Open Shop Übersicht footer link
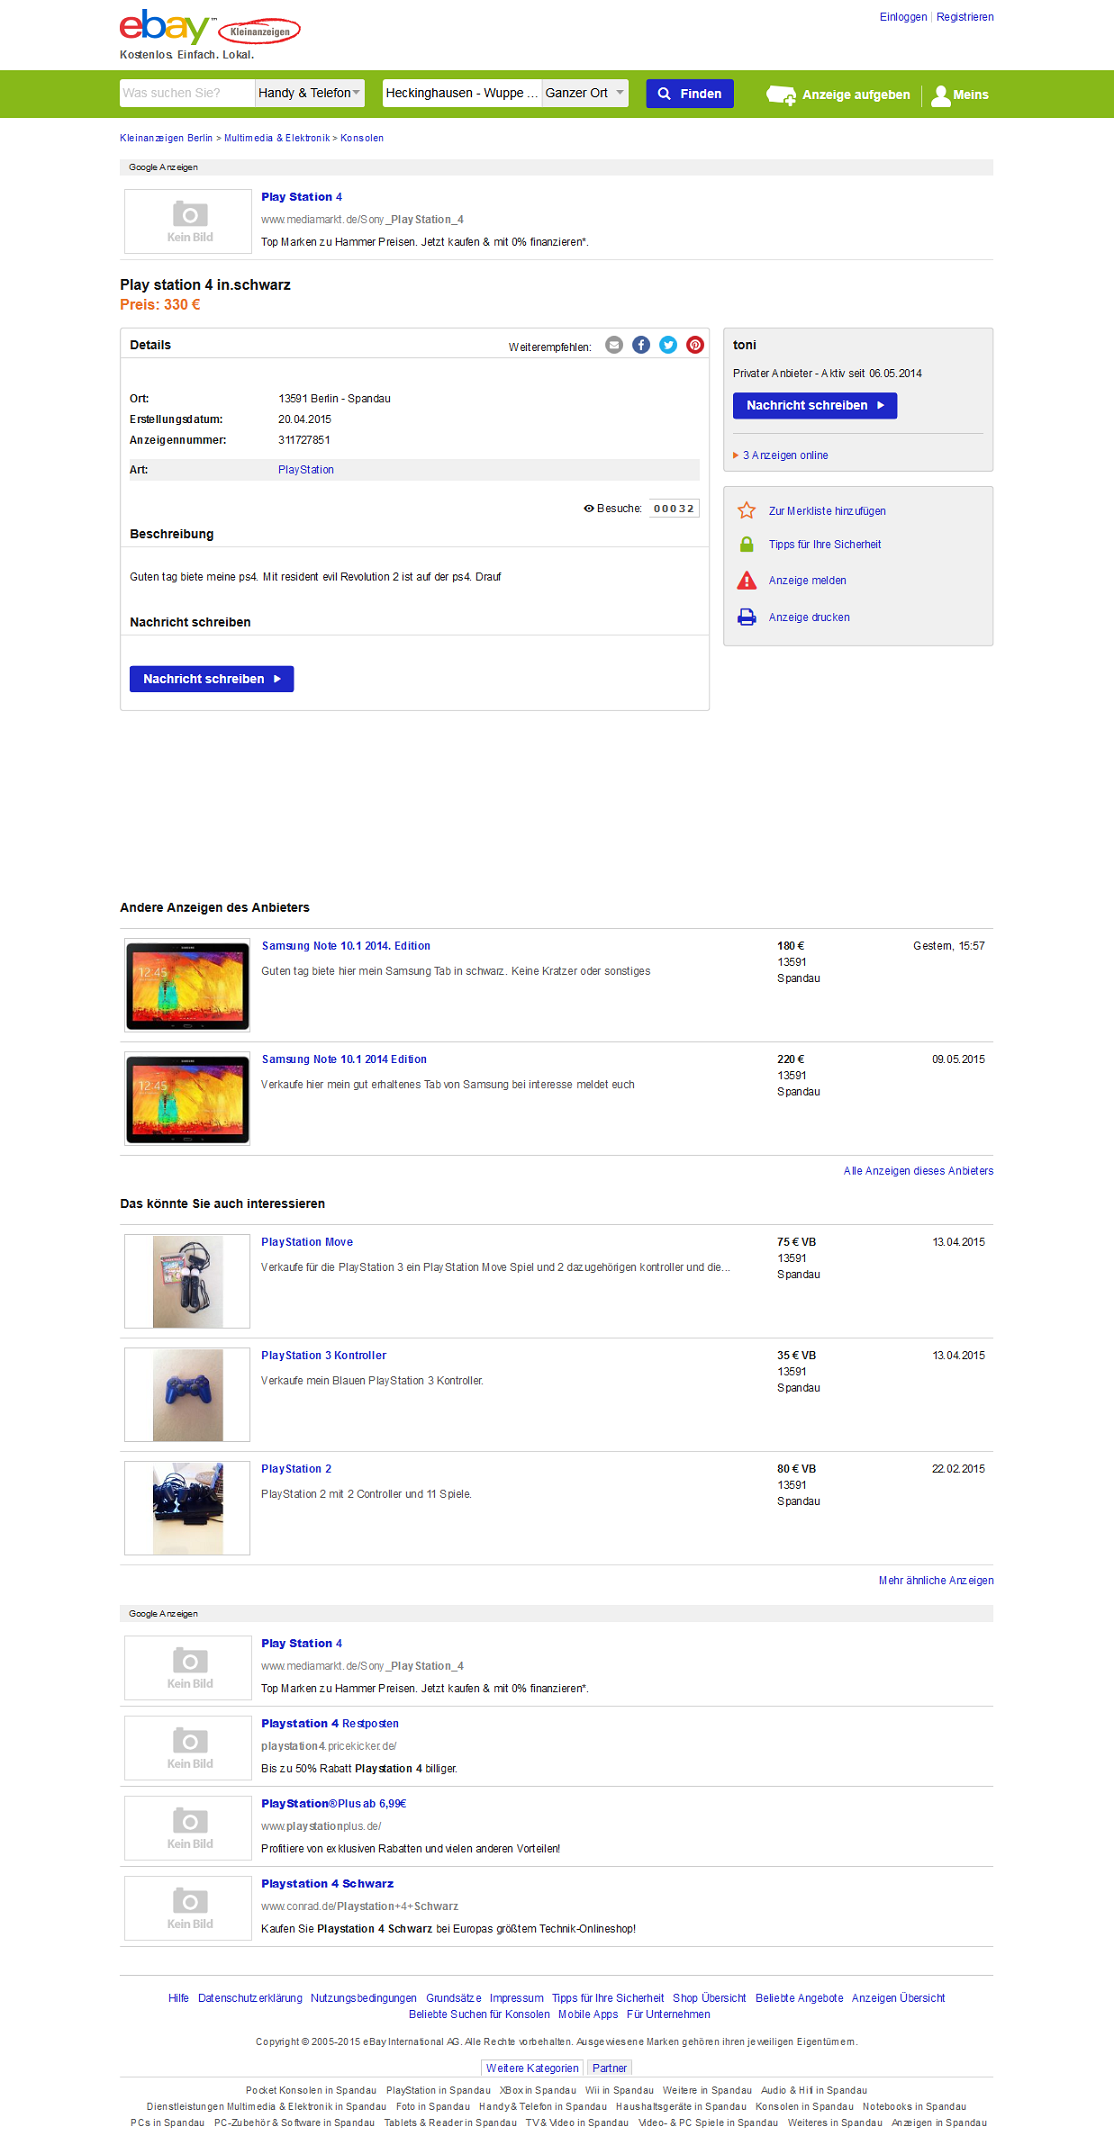 click(709, 1998)
